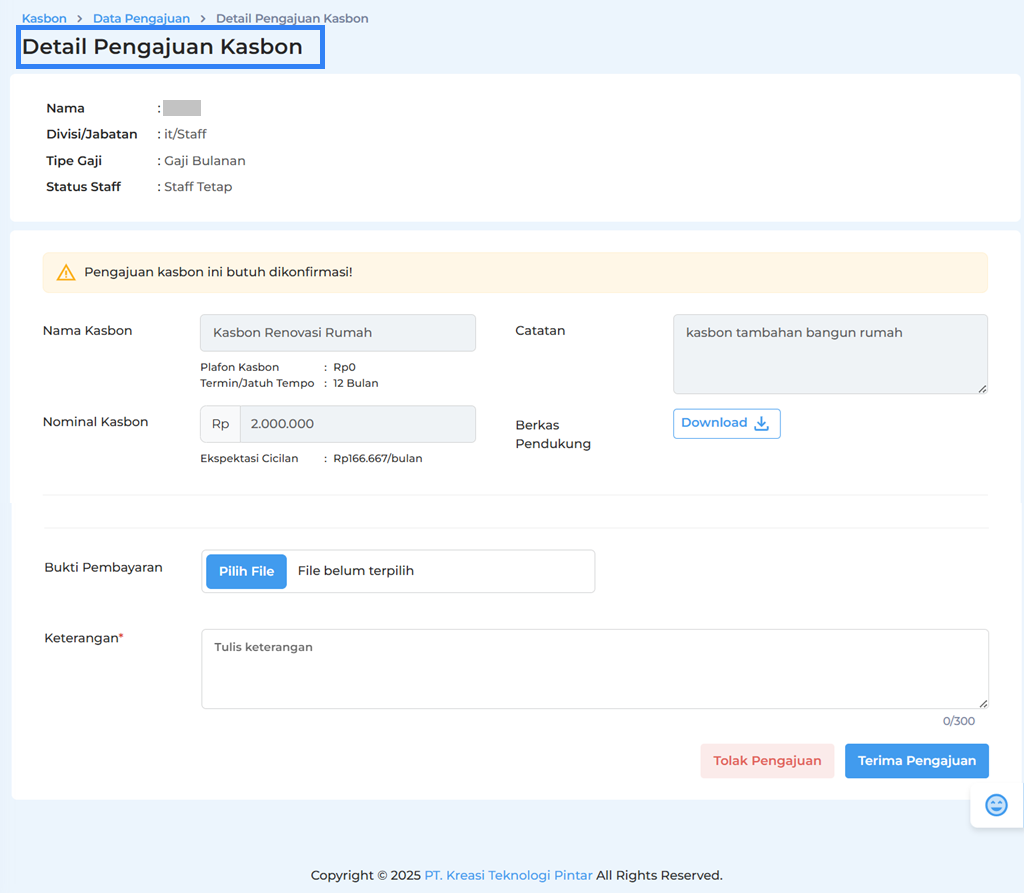Viewport: 1024px width, 893px height.
Task: Open the PT. Kreasi Teknologi Pintar footer link
Action: click(x=508, y=876)
